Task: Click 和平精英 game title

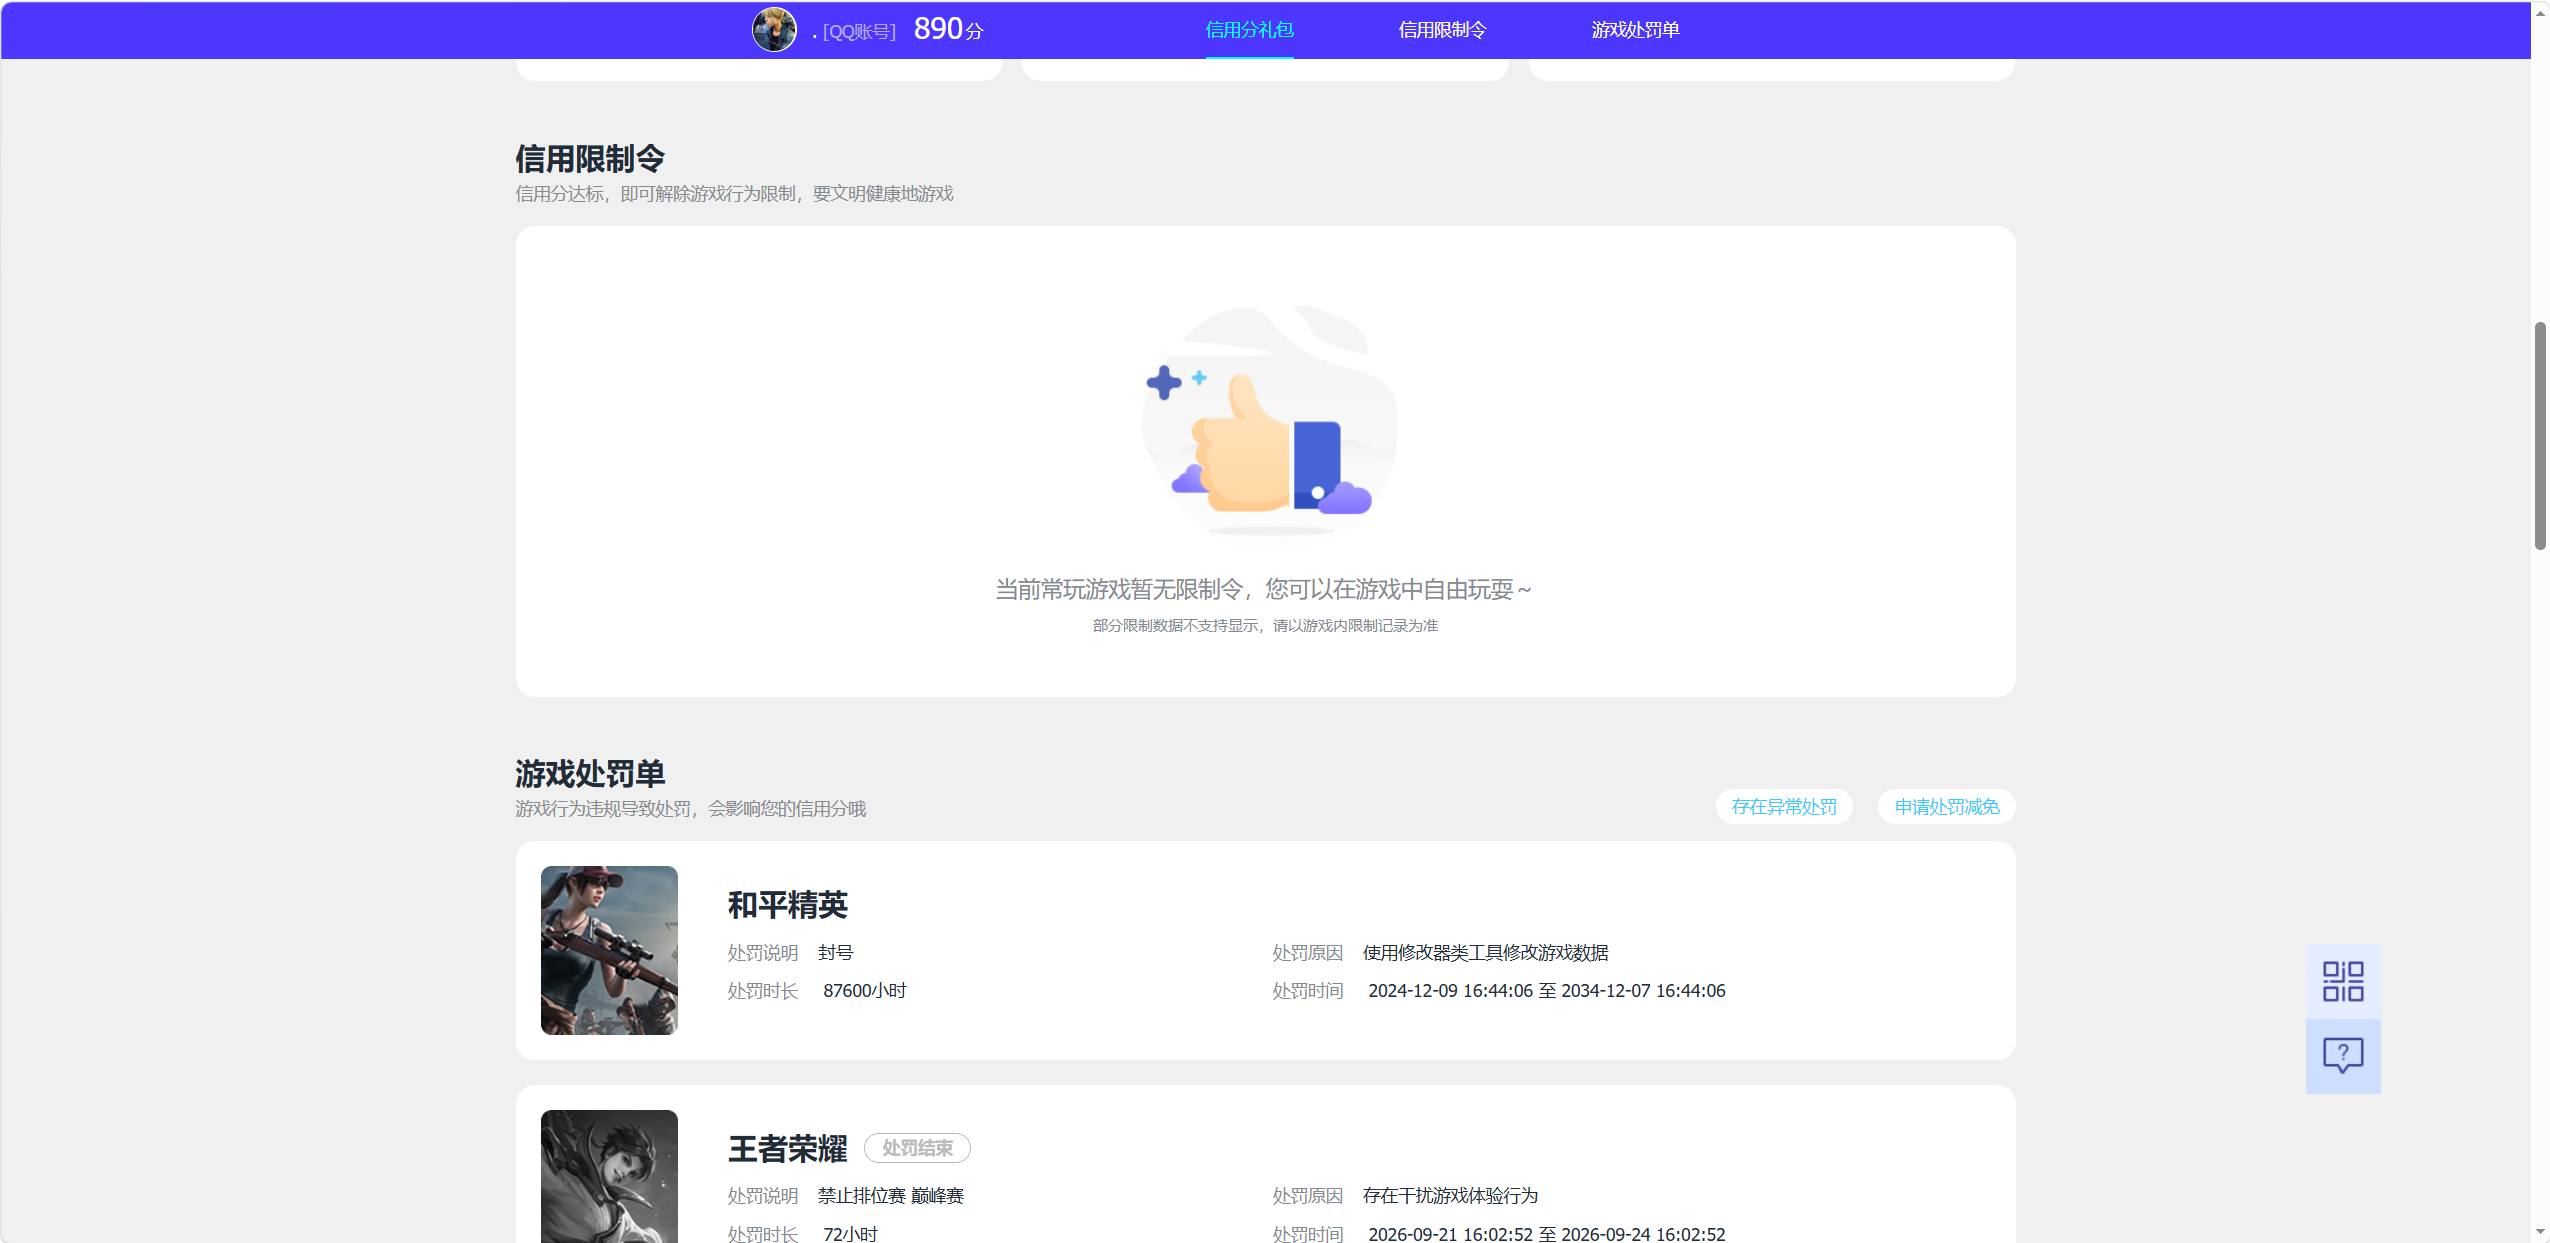Action: click(788, 905)
